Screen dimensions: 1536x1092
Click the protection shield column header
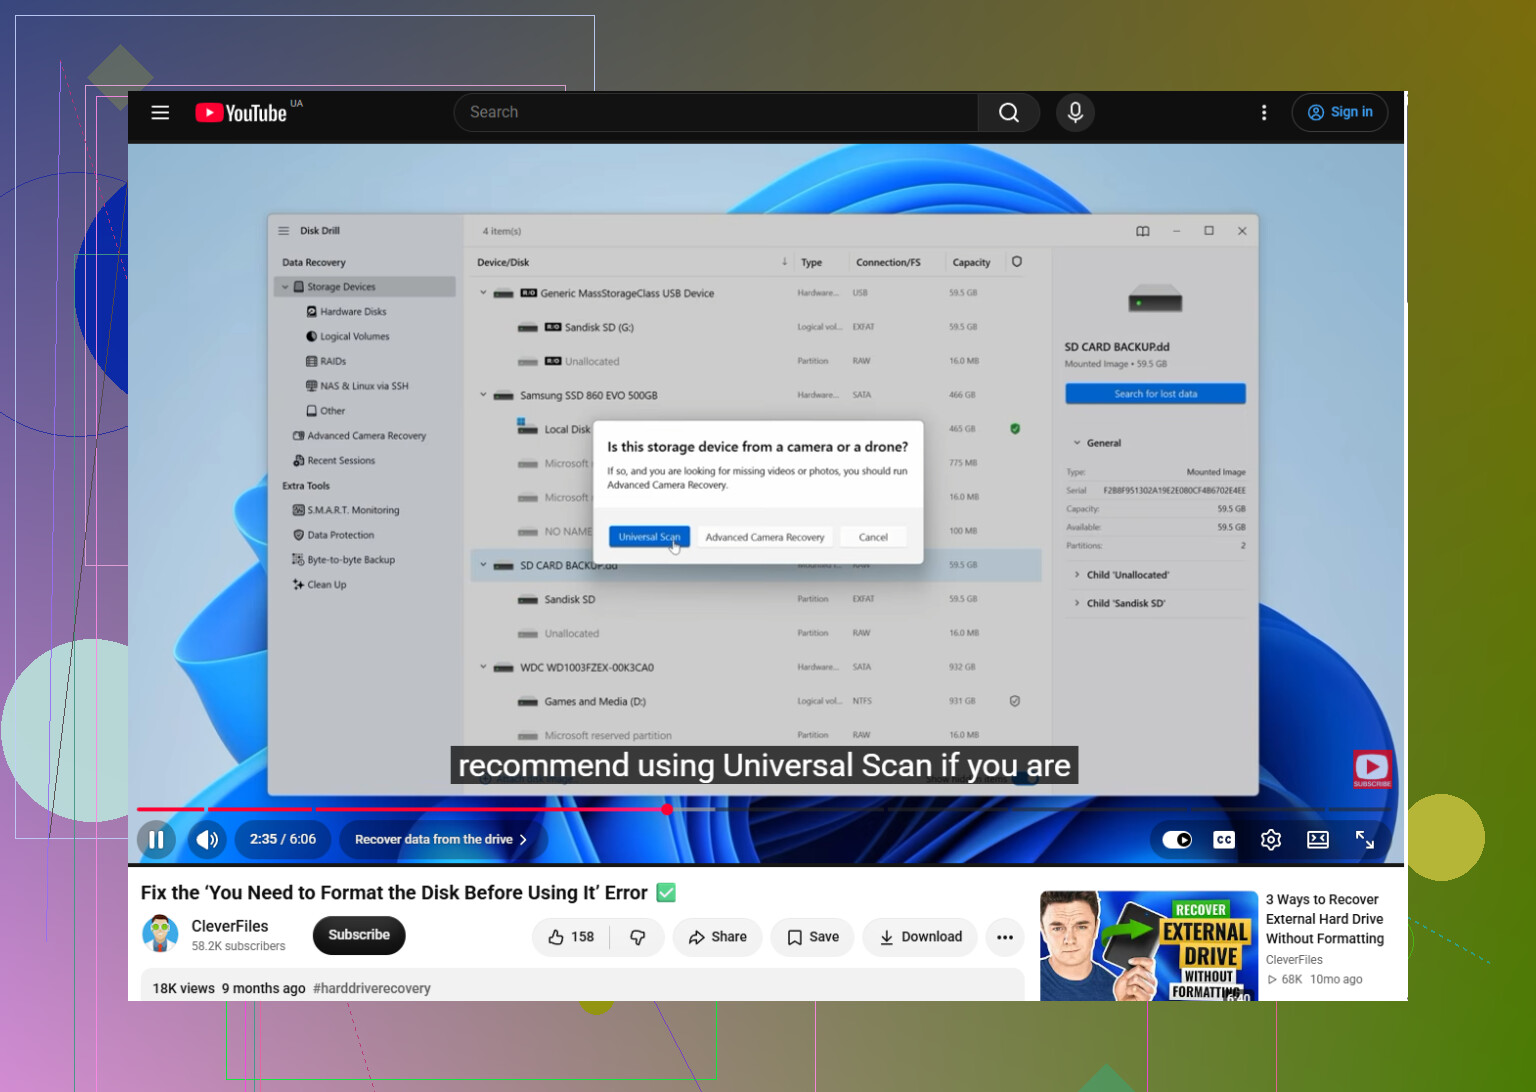pos(1016,262)
